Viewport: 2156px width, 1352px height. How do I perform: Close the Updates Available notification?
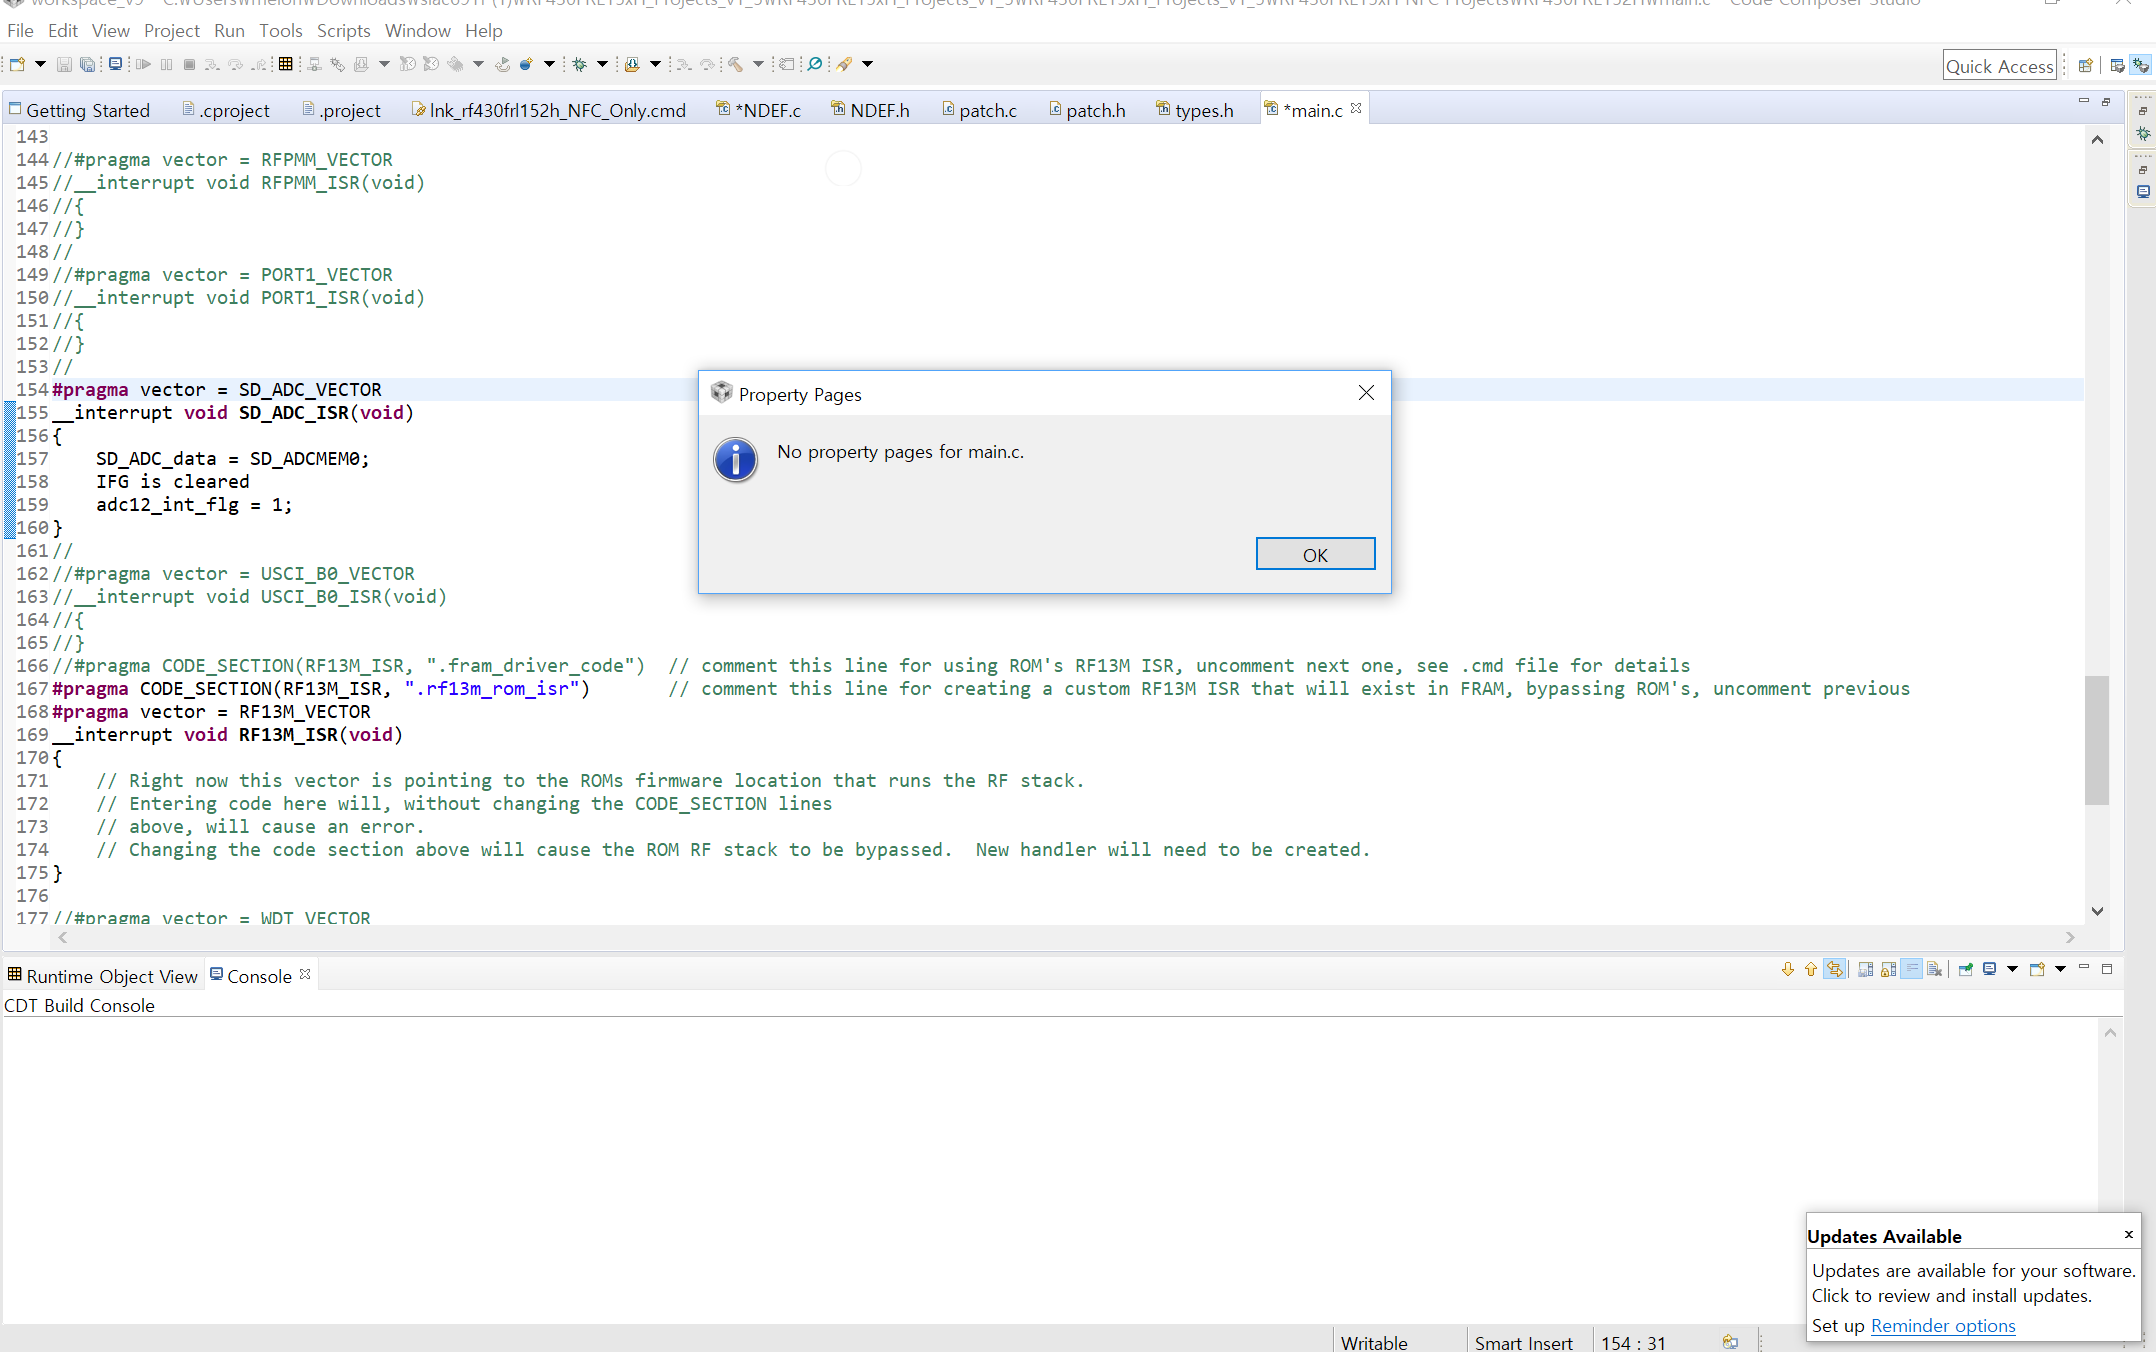pyautogui.click(x=2129, y=1234)
